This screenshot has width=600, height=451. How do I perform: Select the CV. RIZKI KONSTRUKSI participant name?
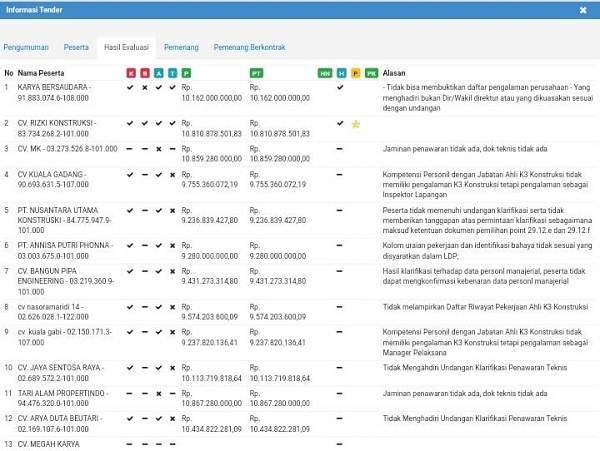pyautogui.click(x=57, y=129)
